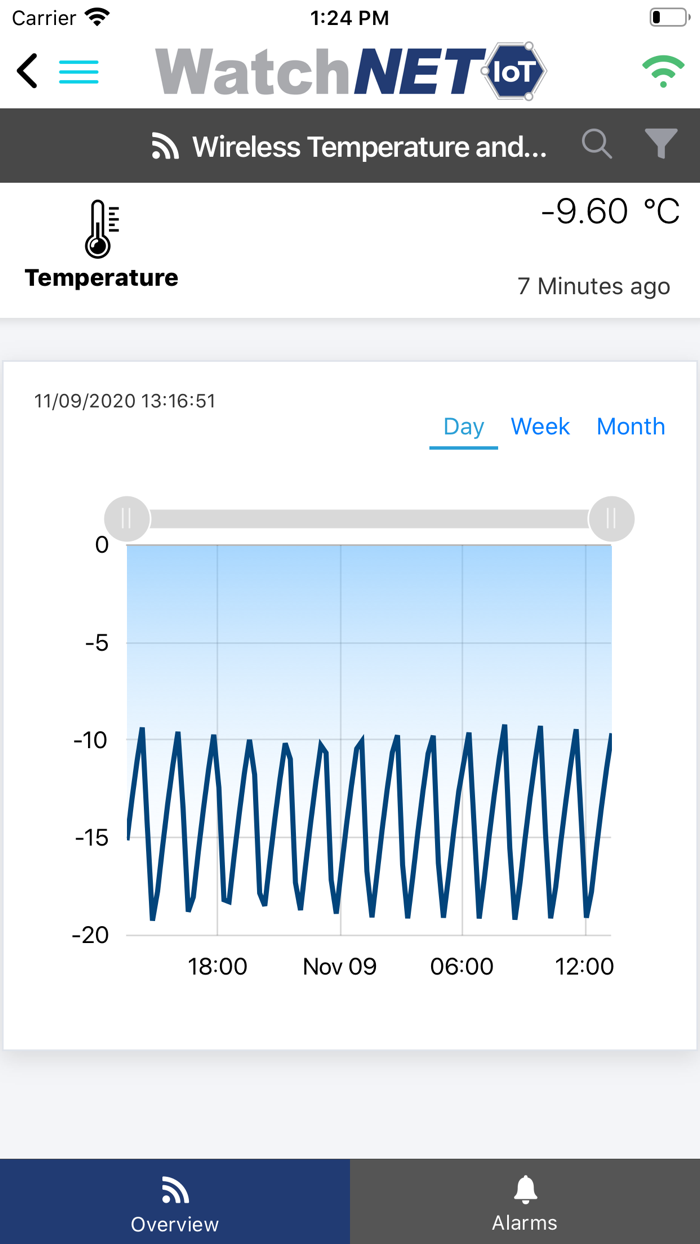Tap the 11/09/2020 timestamp label

click(x=125, y=401)
